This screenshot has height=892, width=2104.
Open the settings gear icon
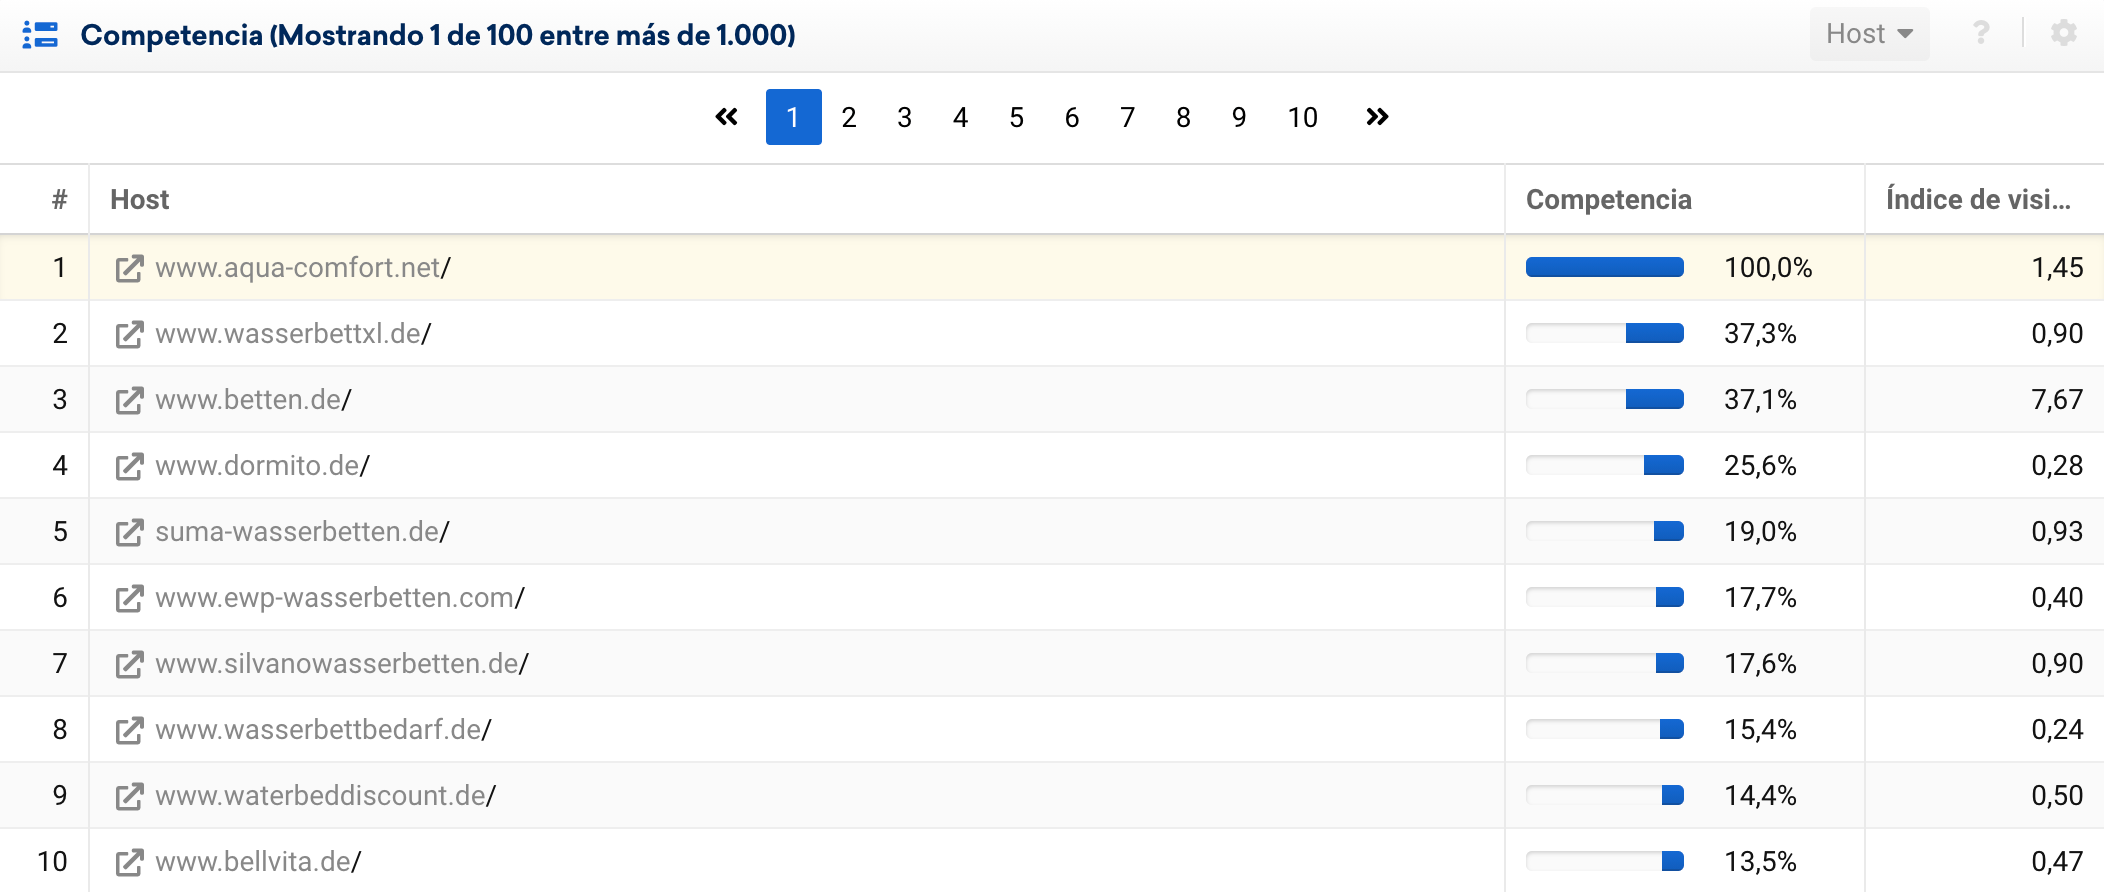[2063, 34]
